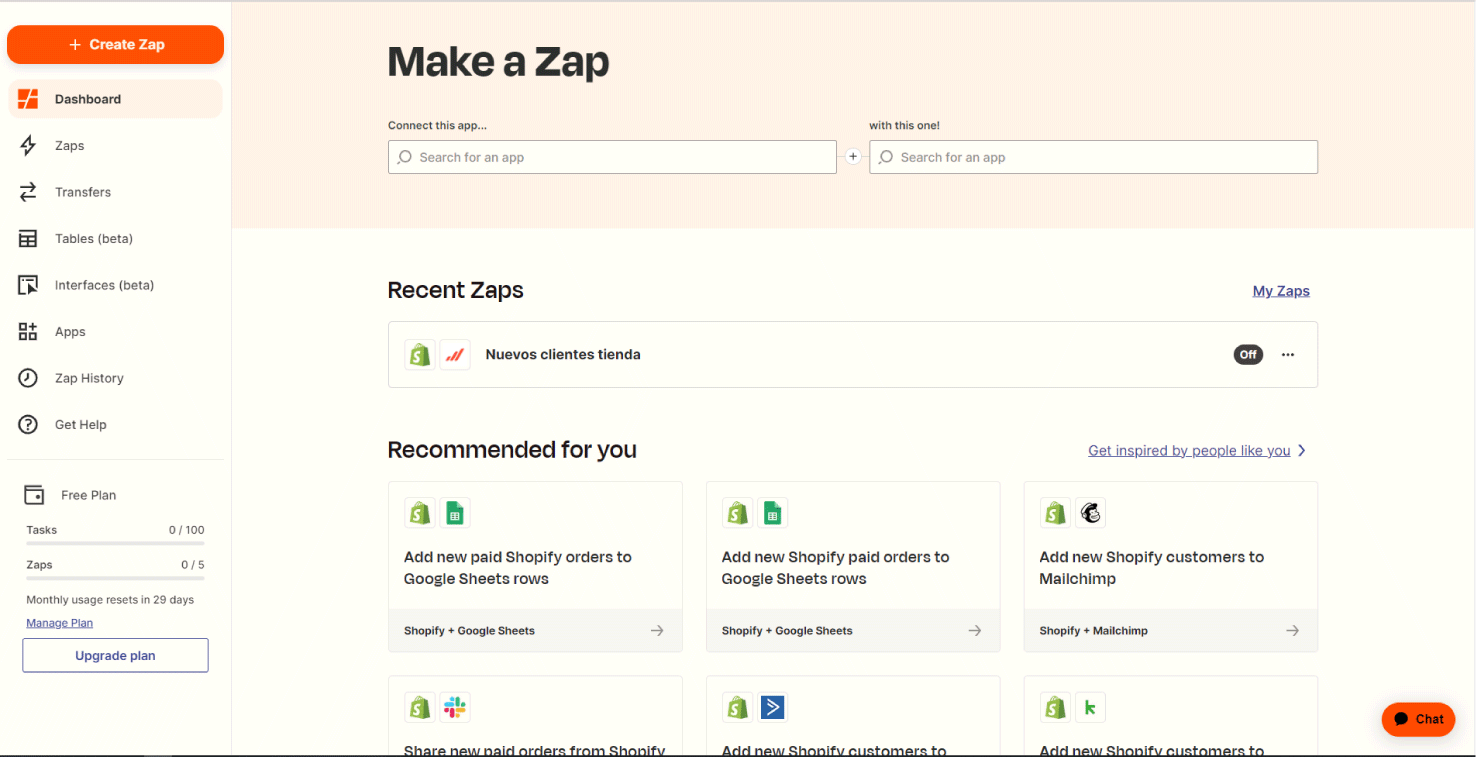Open the three-dot menu for Nuevos clientes tienda
This screenshot has width=1476, height=757.
(x=1288, y=355)
